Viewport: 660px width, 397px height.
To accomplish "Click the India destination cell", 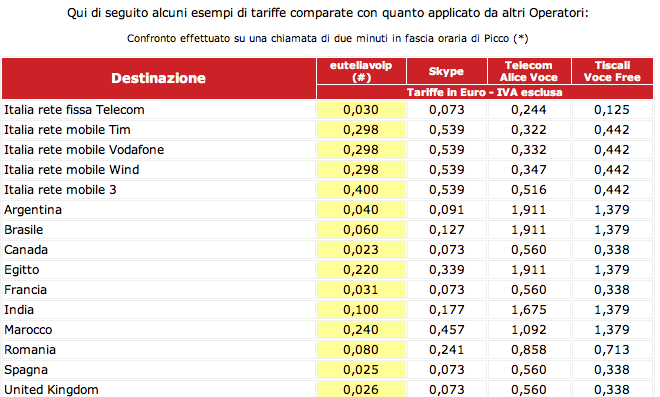I will point(159,310).
